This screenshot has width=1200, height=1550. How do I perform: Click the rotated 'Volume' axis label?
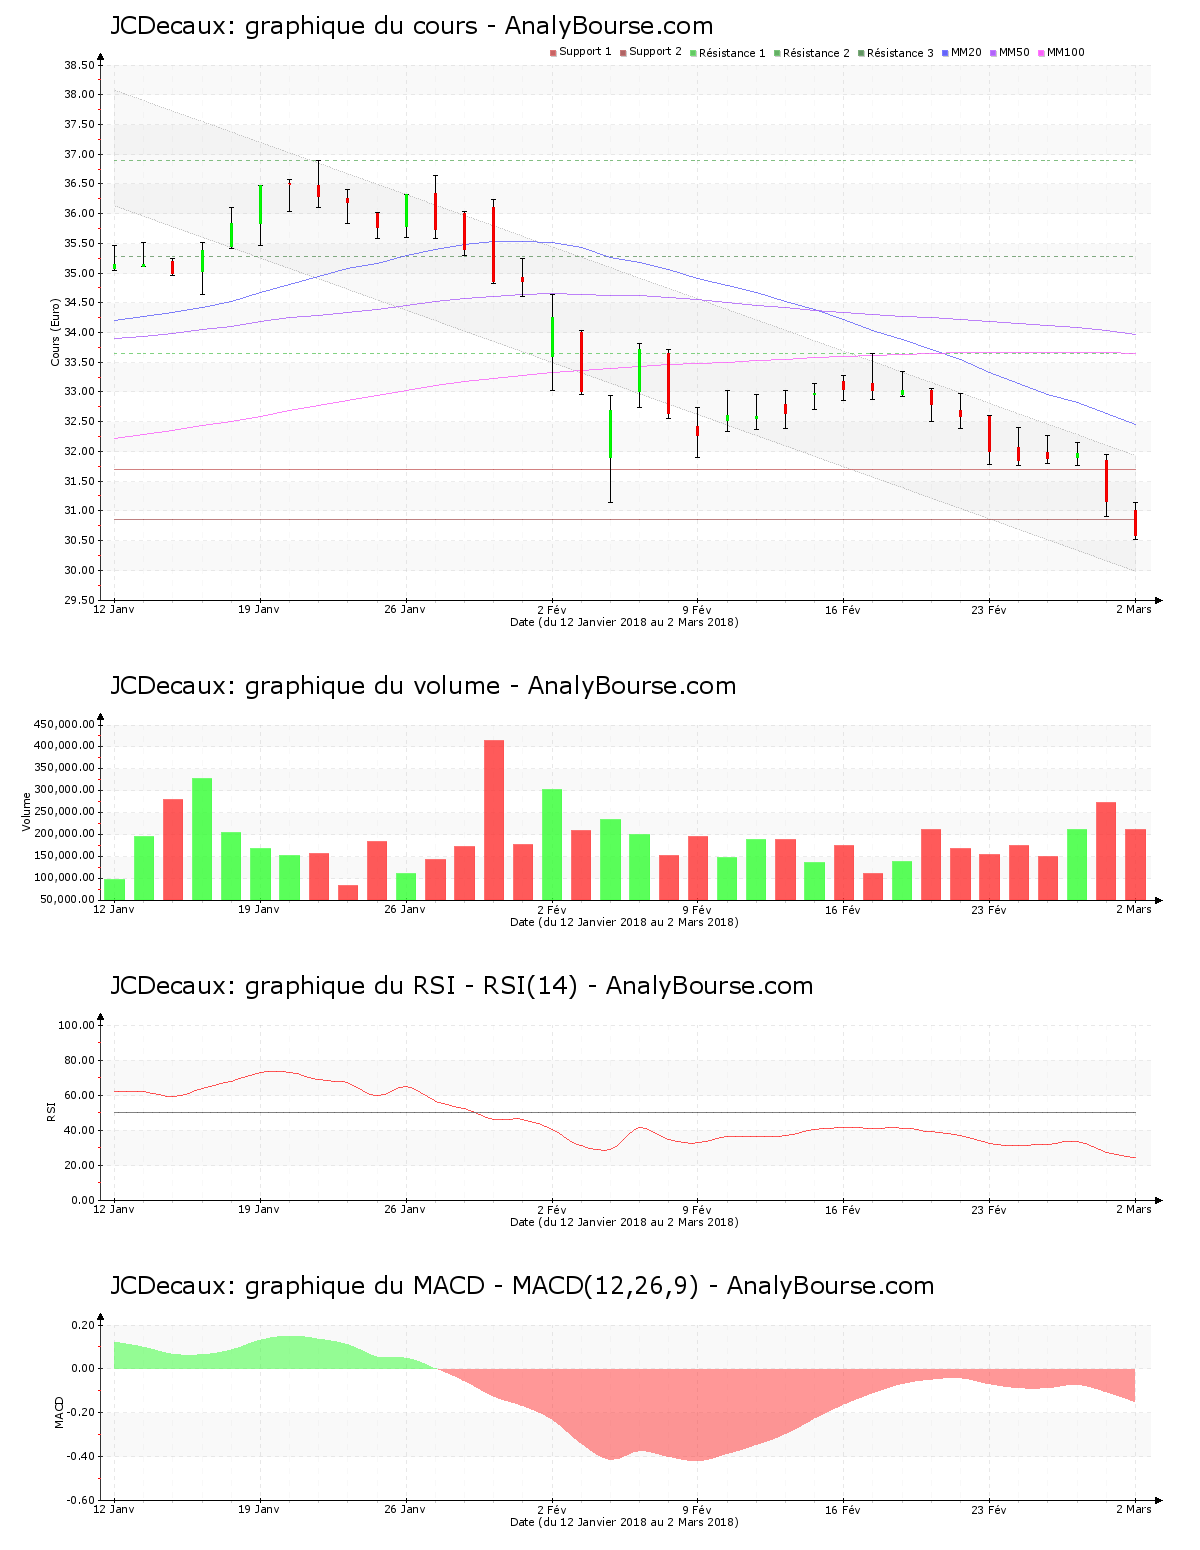pos(27,812)
